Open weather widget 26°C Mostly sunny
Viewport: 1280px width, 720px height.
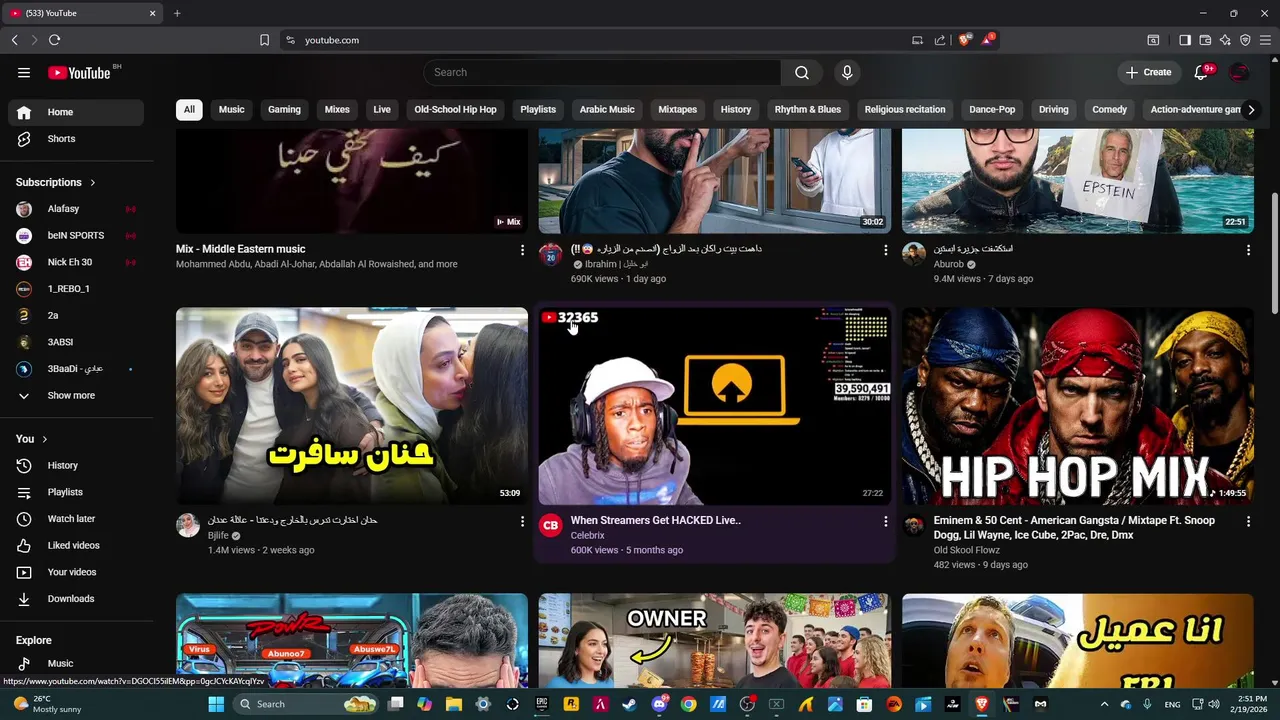[47, 704]
